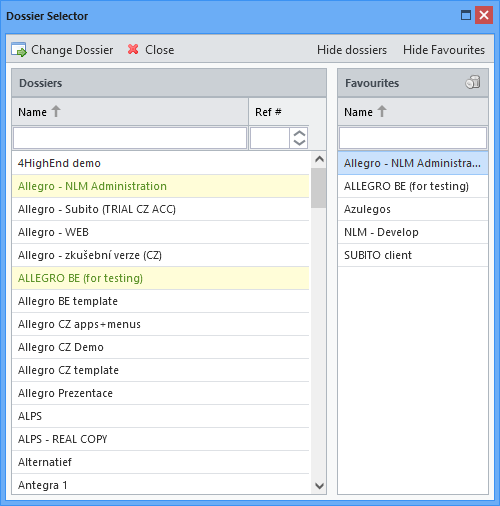This screenshot has width=500, height=506.
Task: Select the ALPS dossier row
Action: coord(160,416)
